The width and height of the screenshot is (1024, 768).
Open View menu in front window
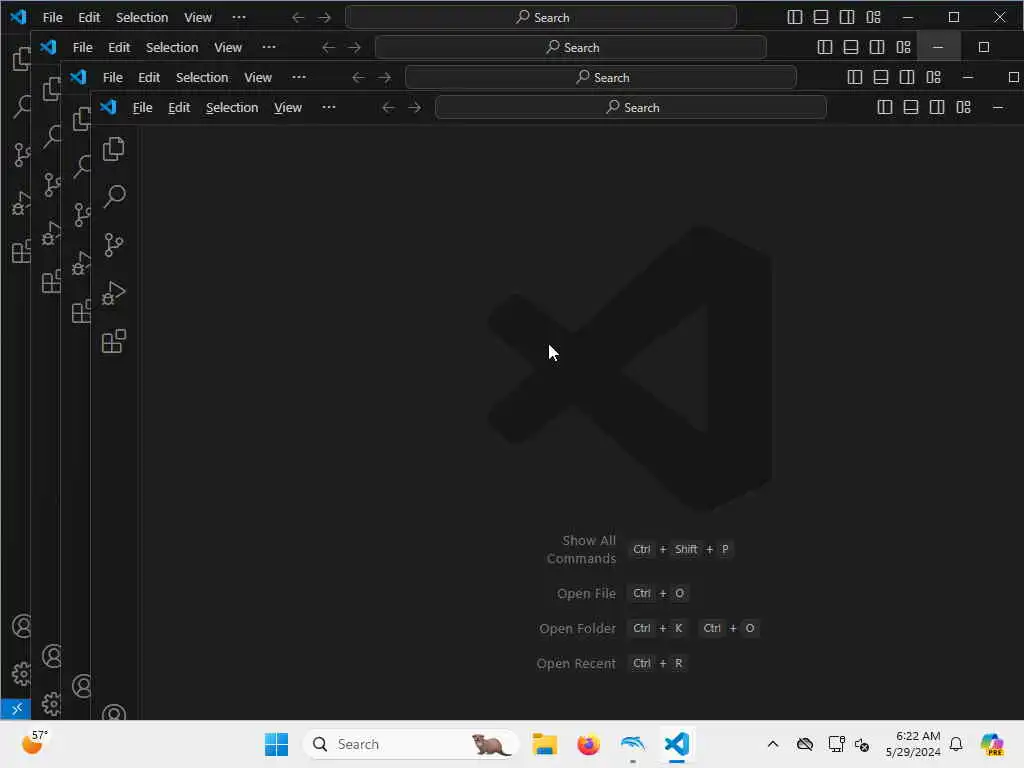[x=287, y=107]
